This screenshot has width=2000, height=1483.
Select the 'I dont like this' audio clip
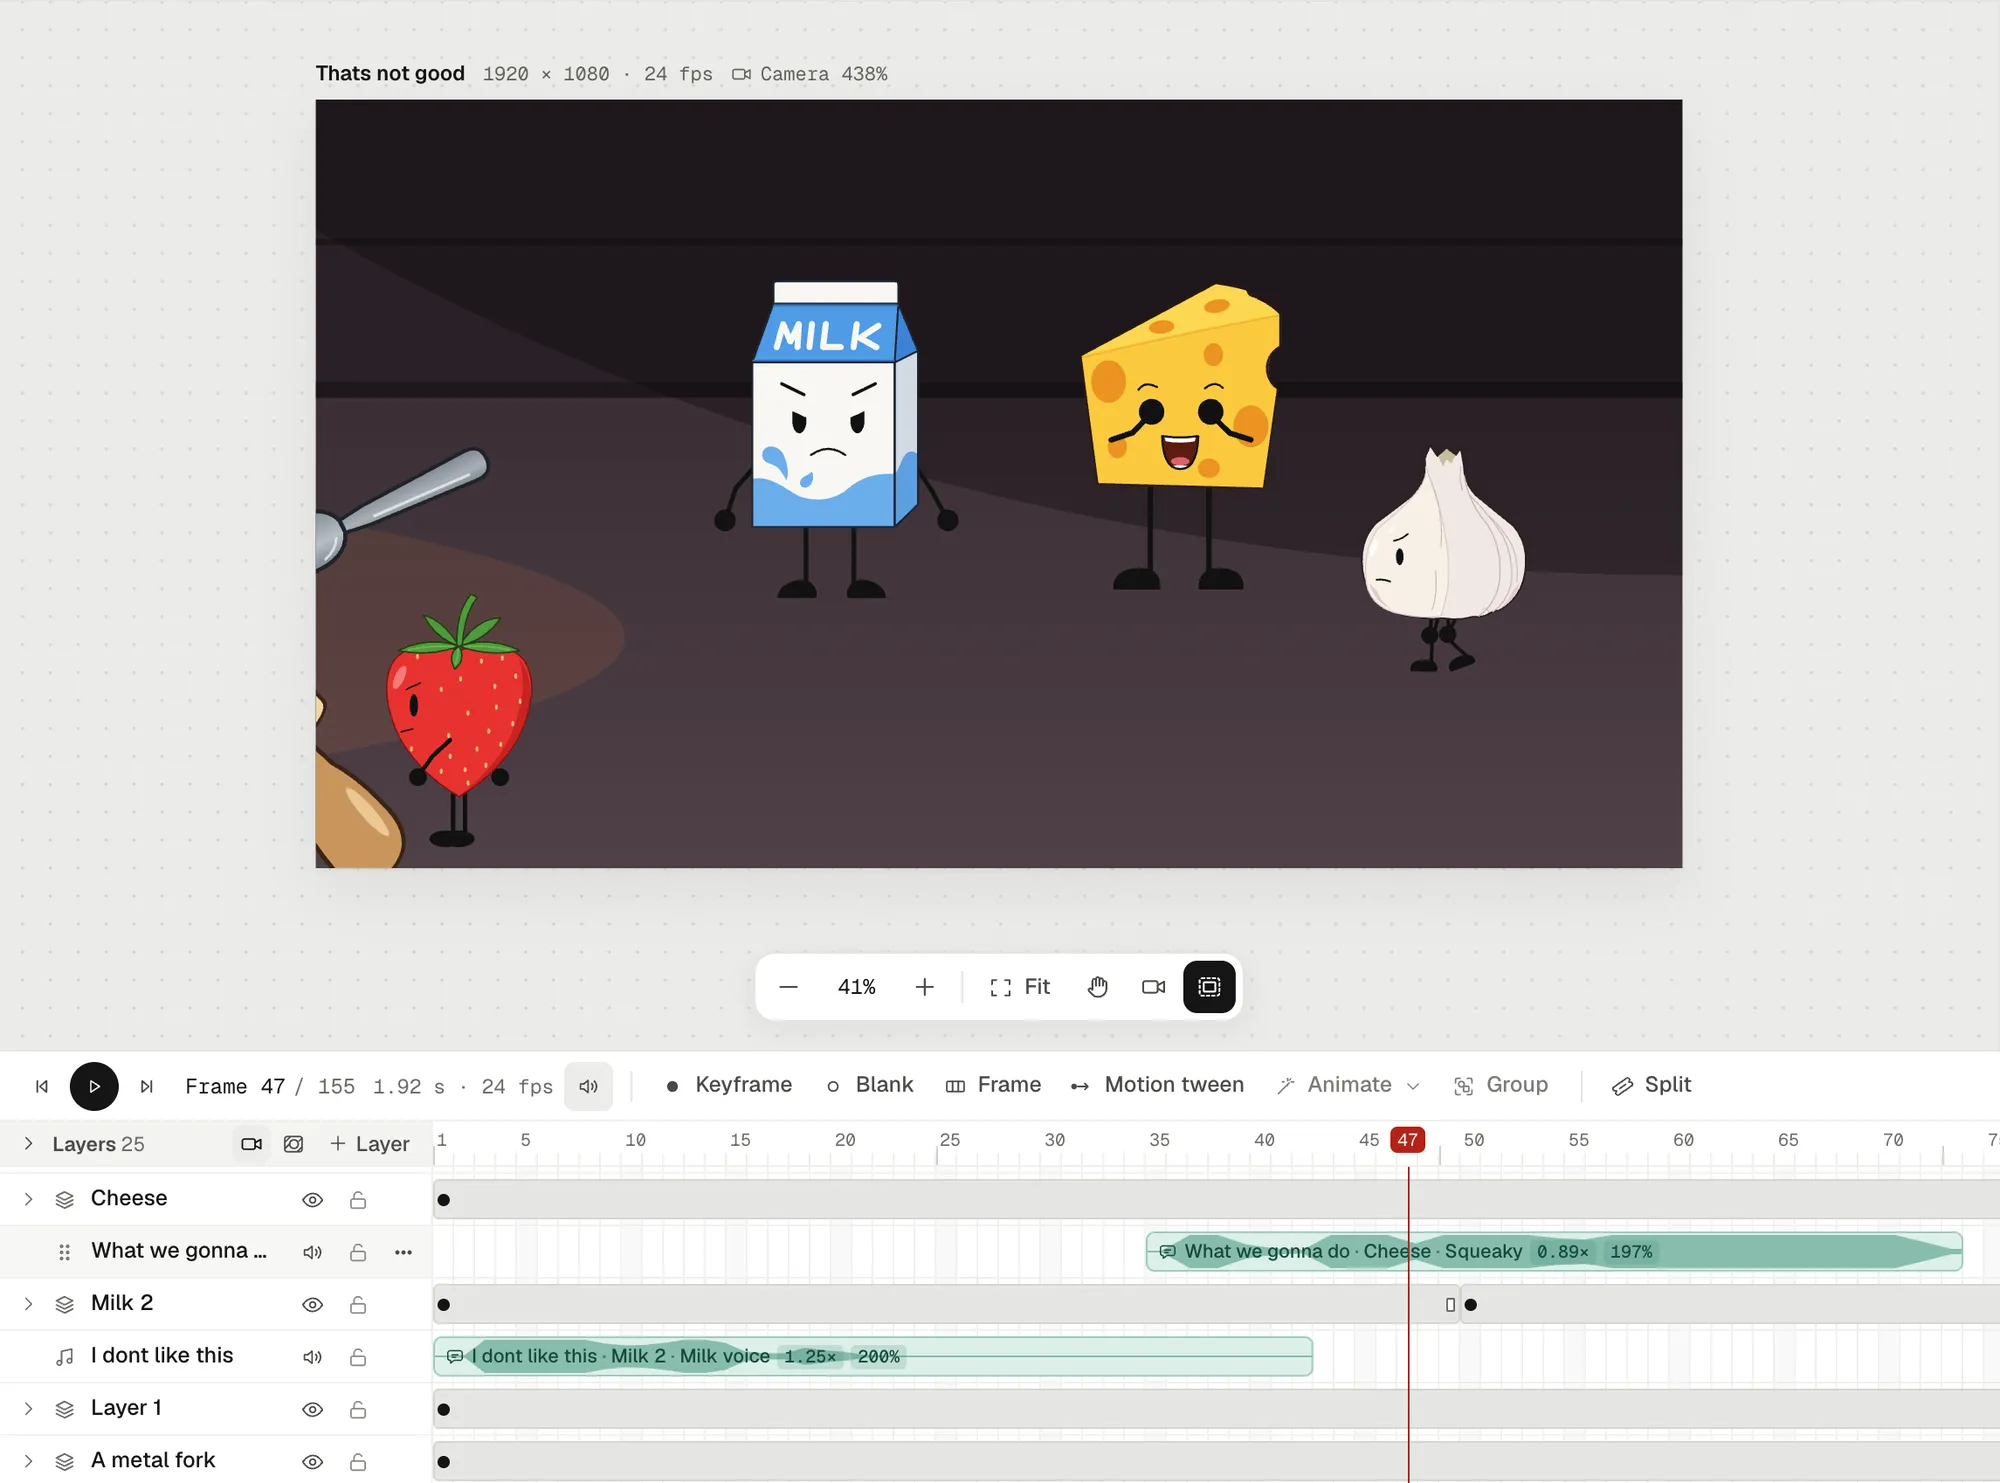873,1357
